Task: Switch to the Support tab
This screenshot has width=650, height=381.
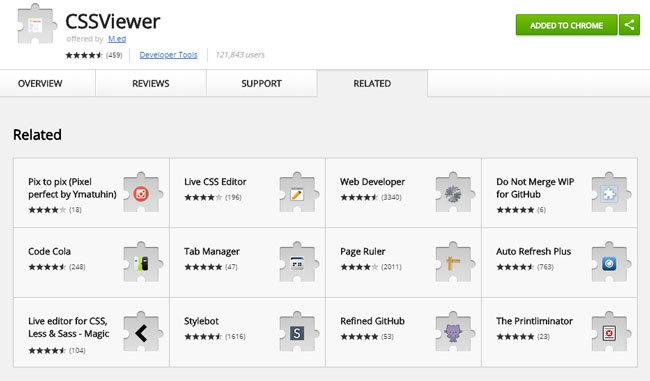Action: tap(262, 83)
